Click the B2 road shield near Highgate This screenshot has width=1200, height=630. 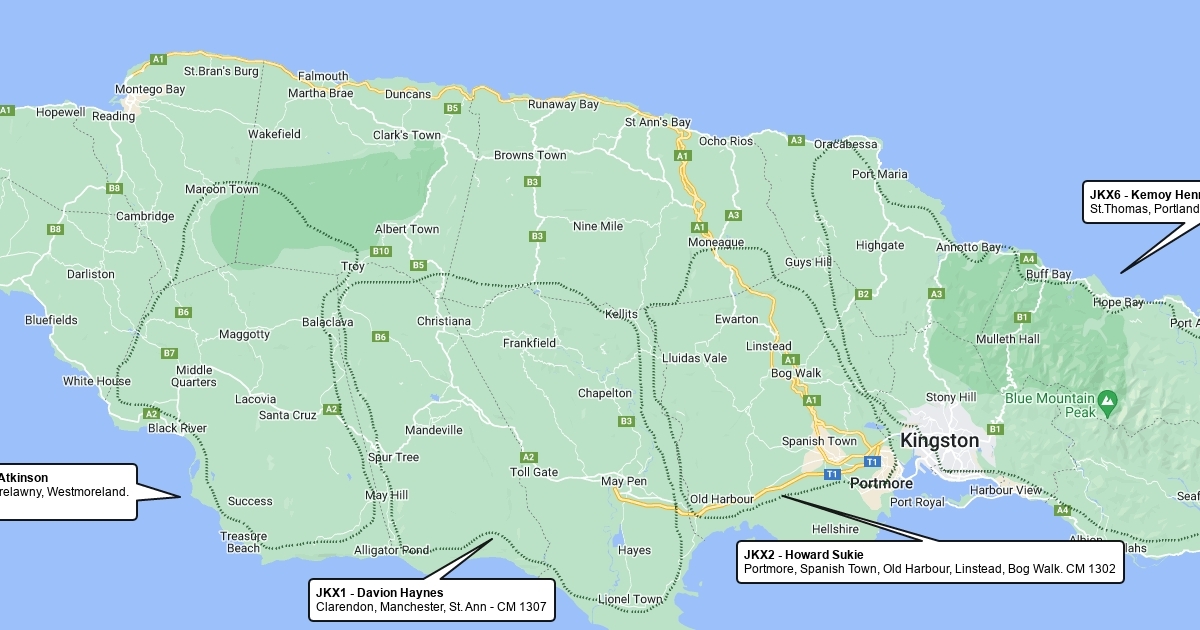point(863,294)
